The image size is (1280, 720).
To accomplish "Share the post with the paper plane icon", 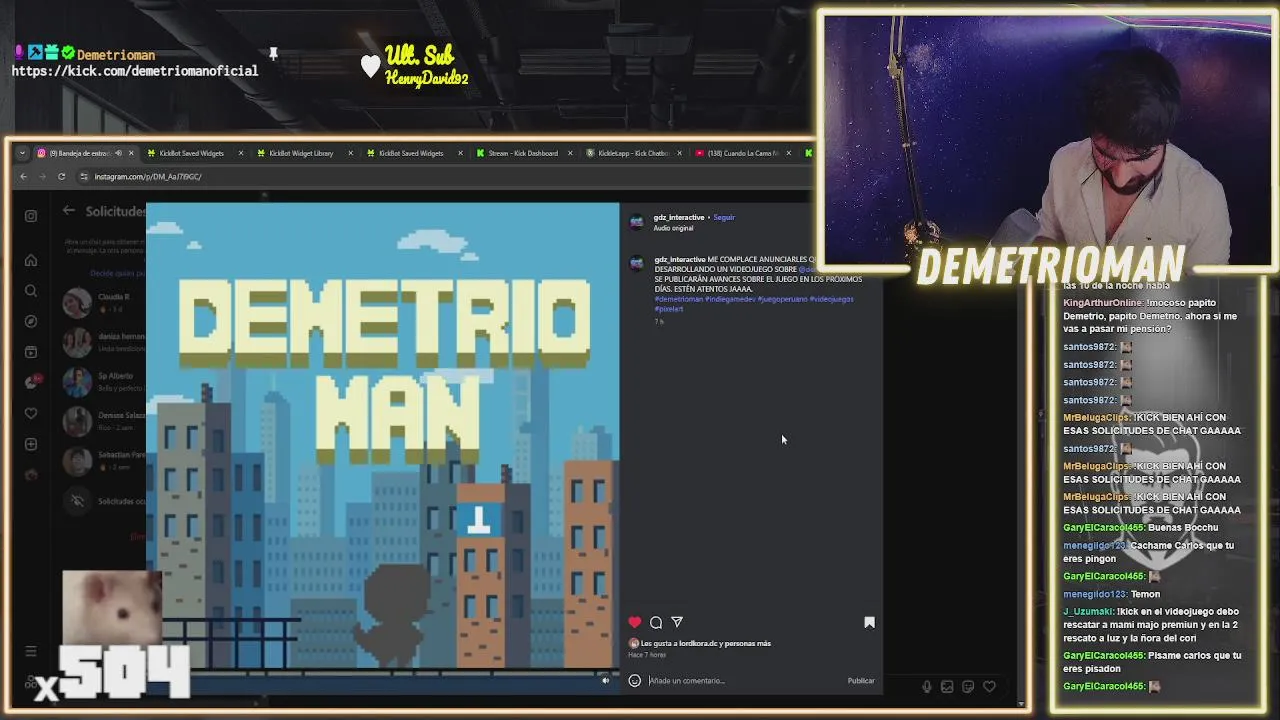I will (677, 622).
